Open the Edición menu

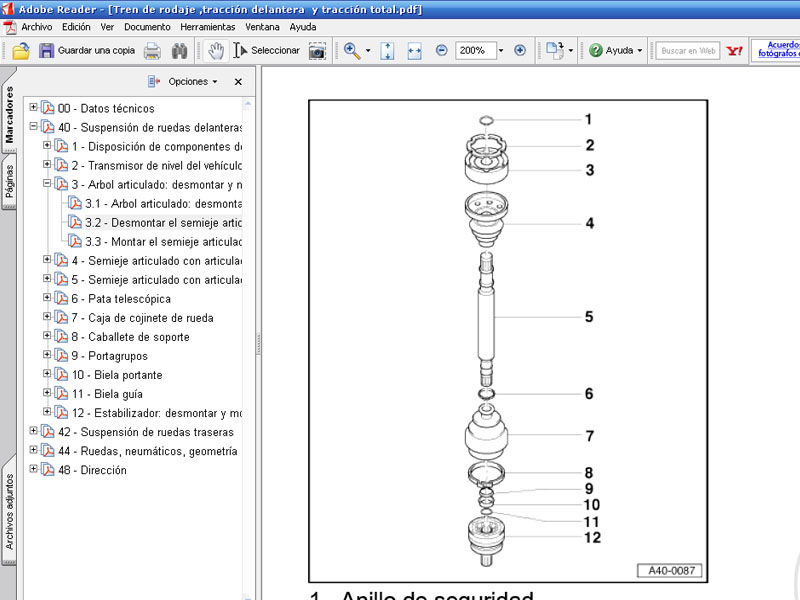(76, 27)
